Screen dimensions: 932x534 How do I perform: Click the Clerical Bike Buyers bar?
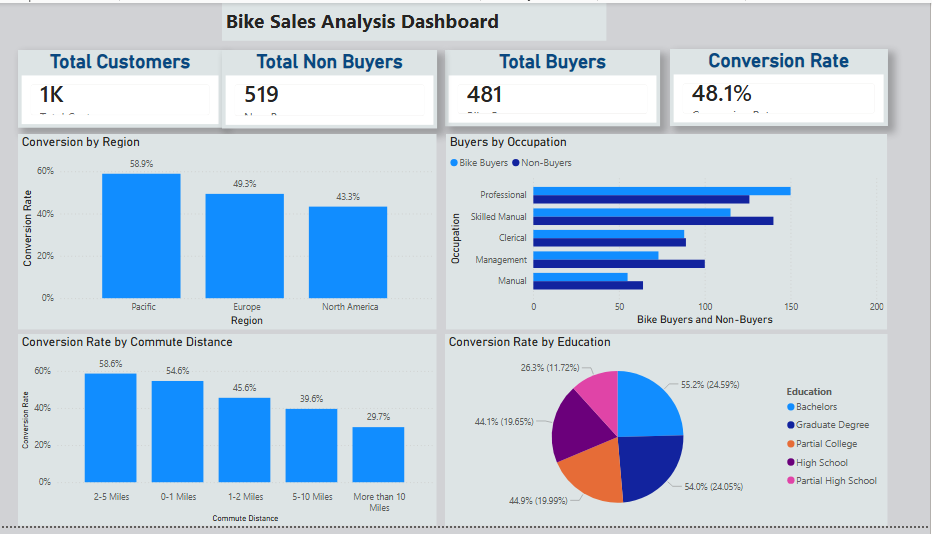609,234
